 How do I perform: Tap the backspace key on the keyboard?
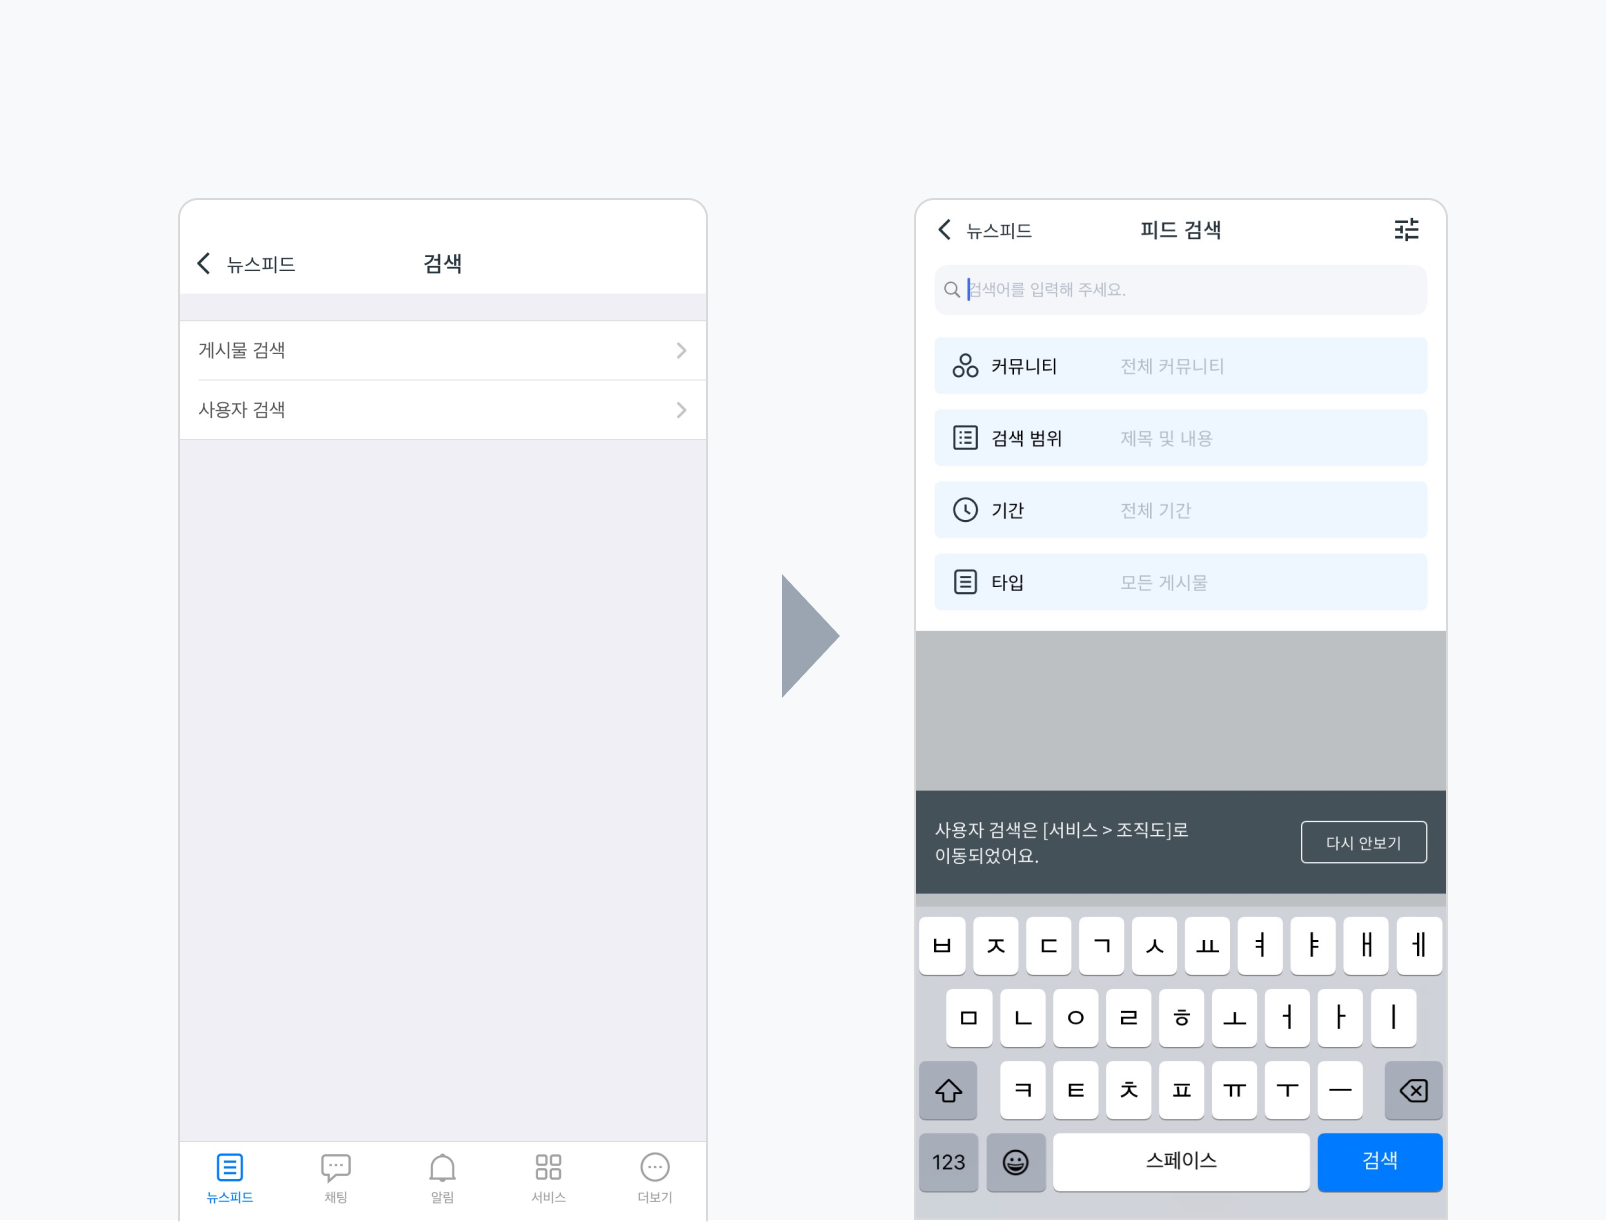point(1413,1090)
